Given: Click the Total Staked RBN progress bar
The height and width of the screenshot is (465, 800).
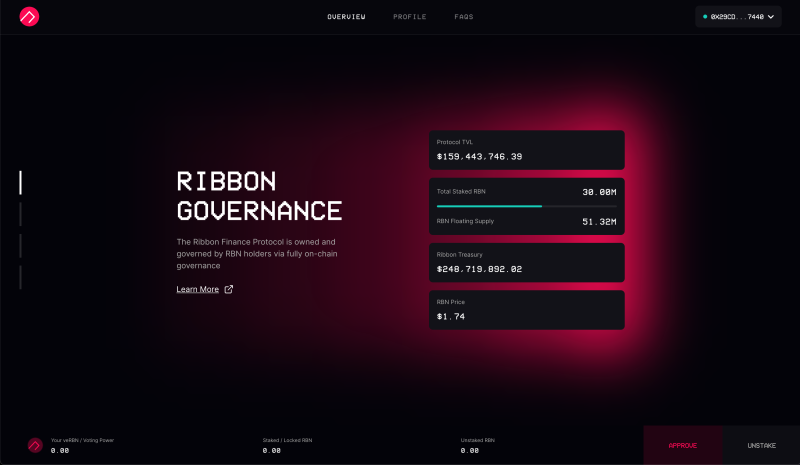Looking at the screenshot, I should pos(527,206).
